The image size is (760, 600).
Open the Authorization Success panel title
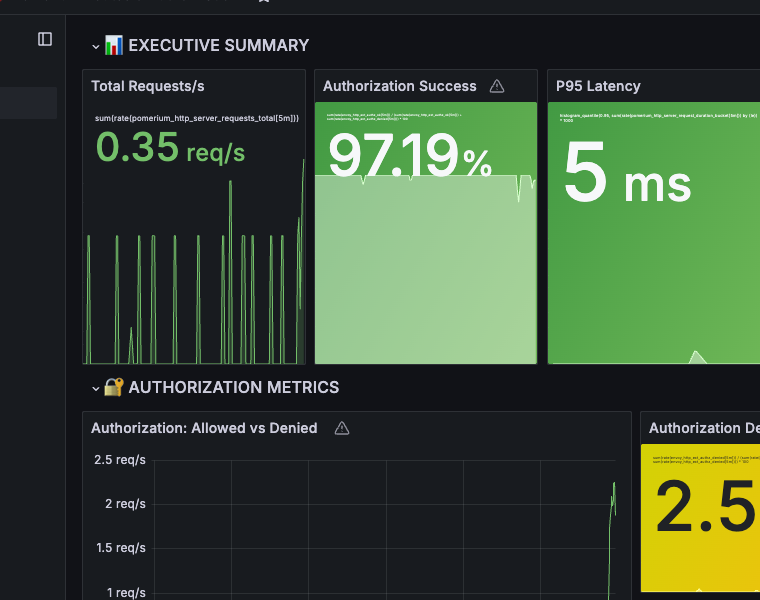(x=399, y=86)
